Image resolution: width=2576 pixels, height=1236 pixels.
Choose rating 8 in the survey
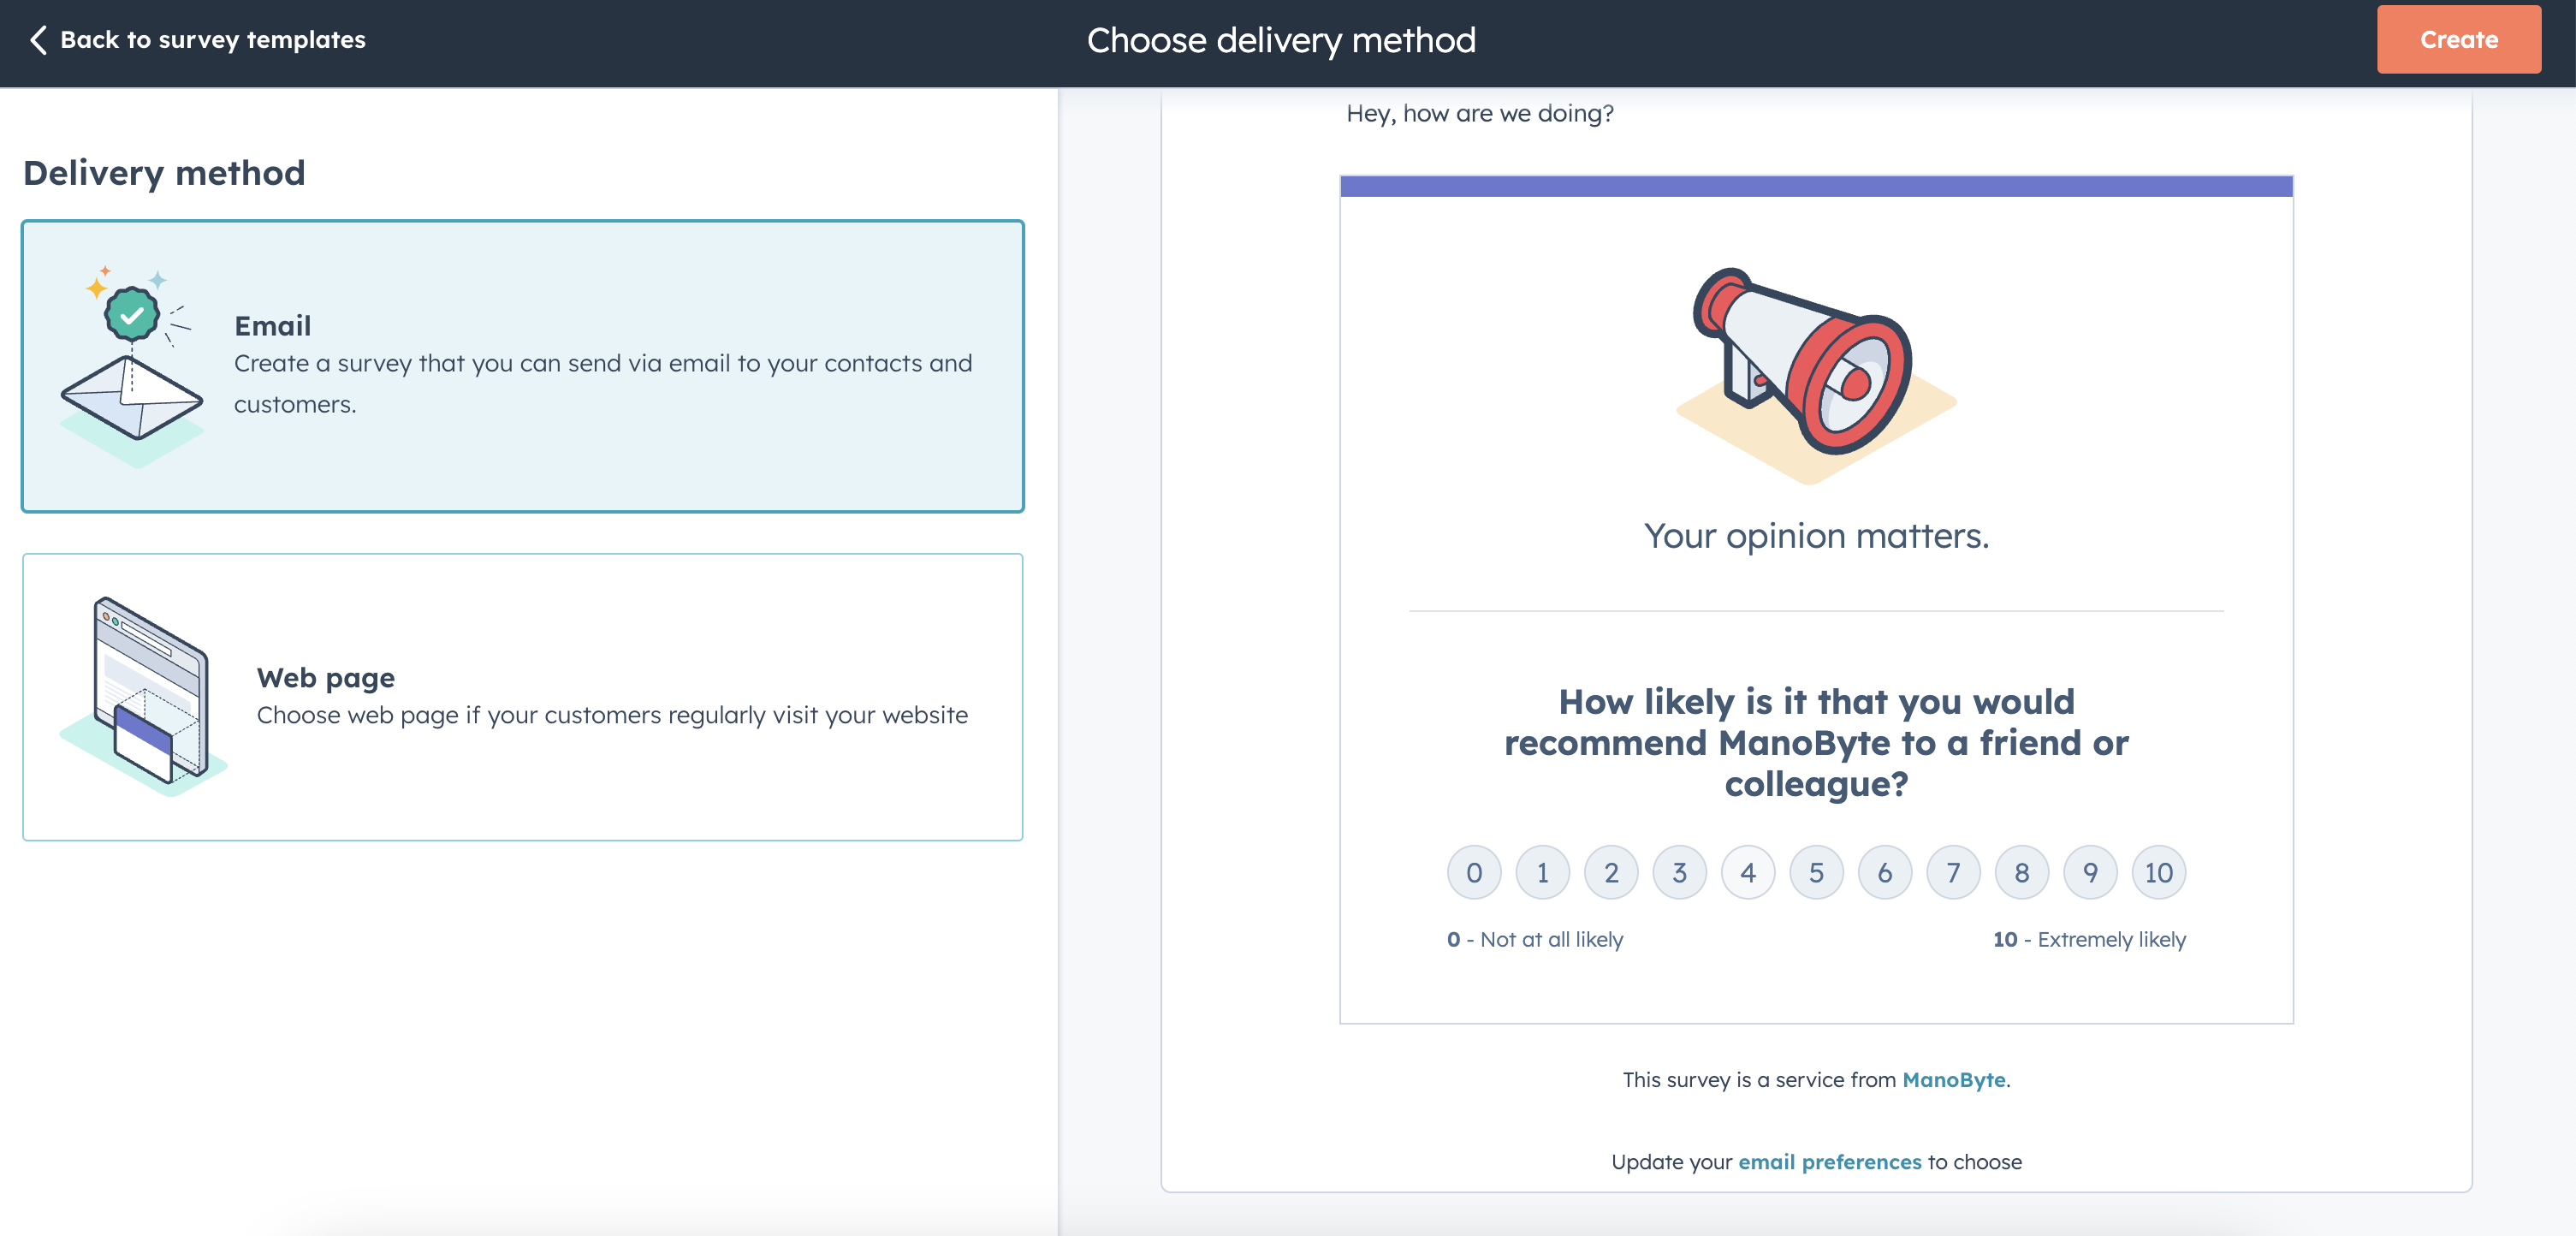tap(2022, 873)
